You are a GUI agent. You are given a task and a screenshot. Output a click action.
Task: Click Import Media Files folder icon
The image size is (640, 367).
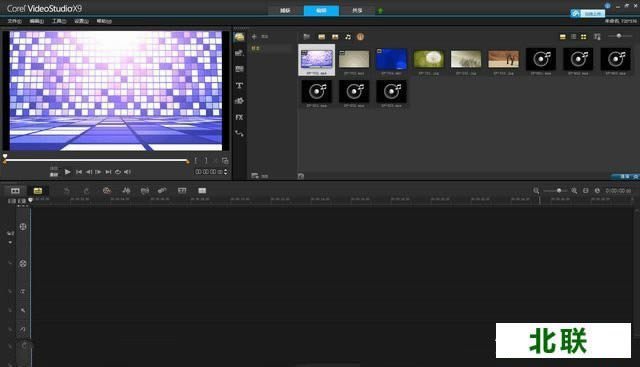(307, 37)
